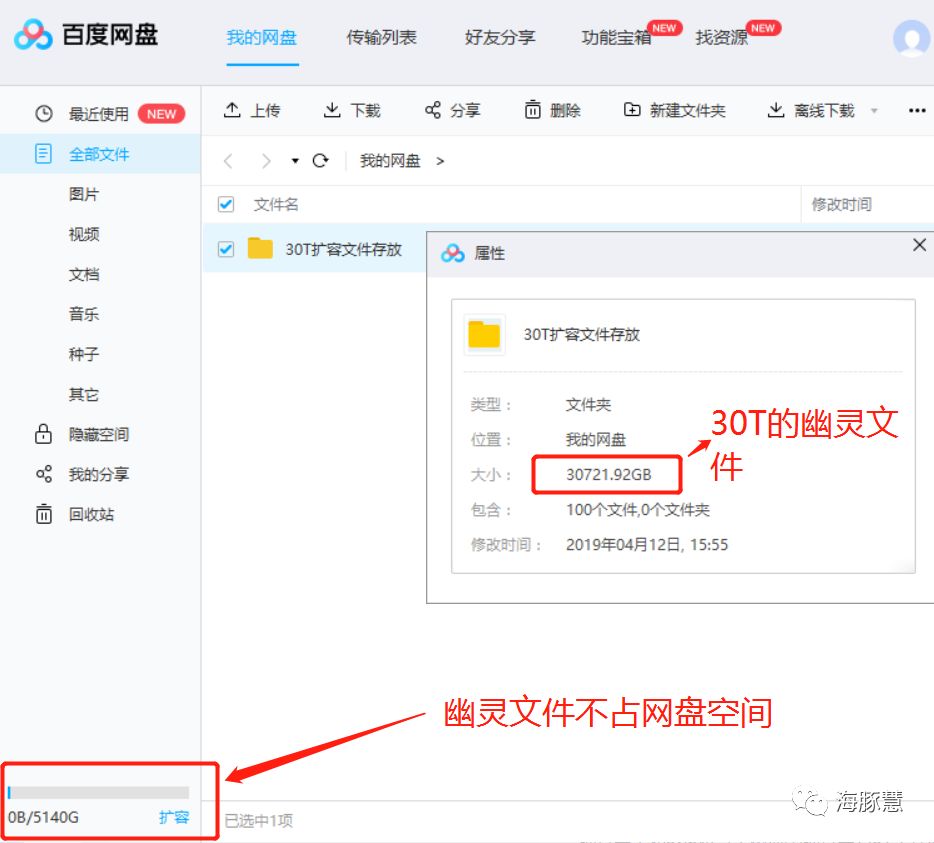This screenshot has width=934, height=843.
Task: Sort by the 修改时间 column header
Action: pyautogui.click(x=842, y=204)
